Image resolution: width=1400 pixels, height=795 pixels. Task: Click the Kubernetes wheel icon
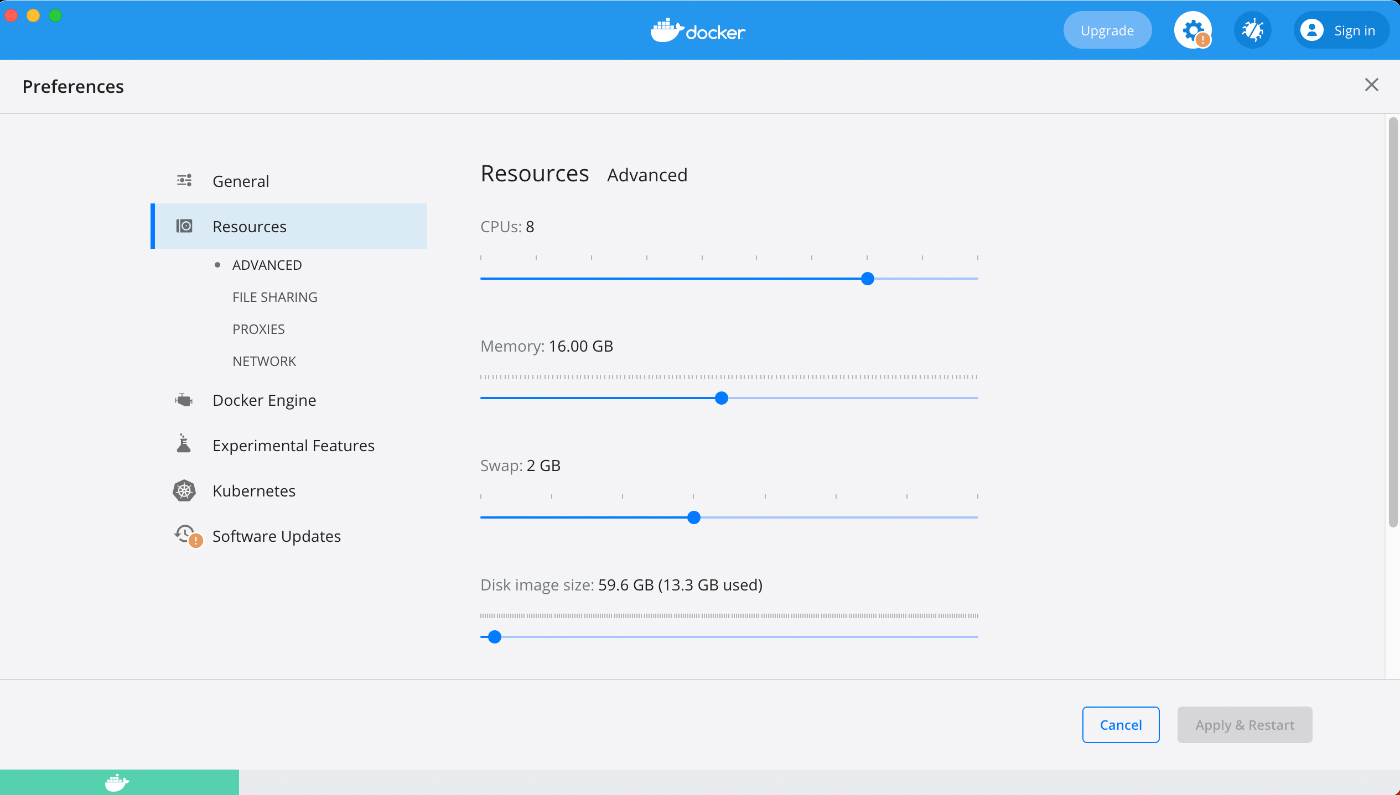(184, 491)
